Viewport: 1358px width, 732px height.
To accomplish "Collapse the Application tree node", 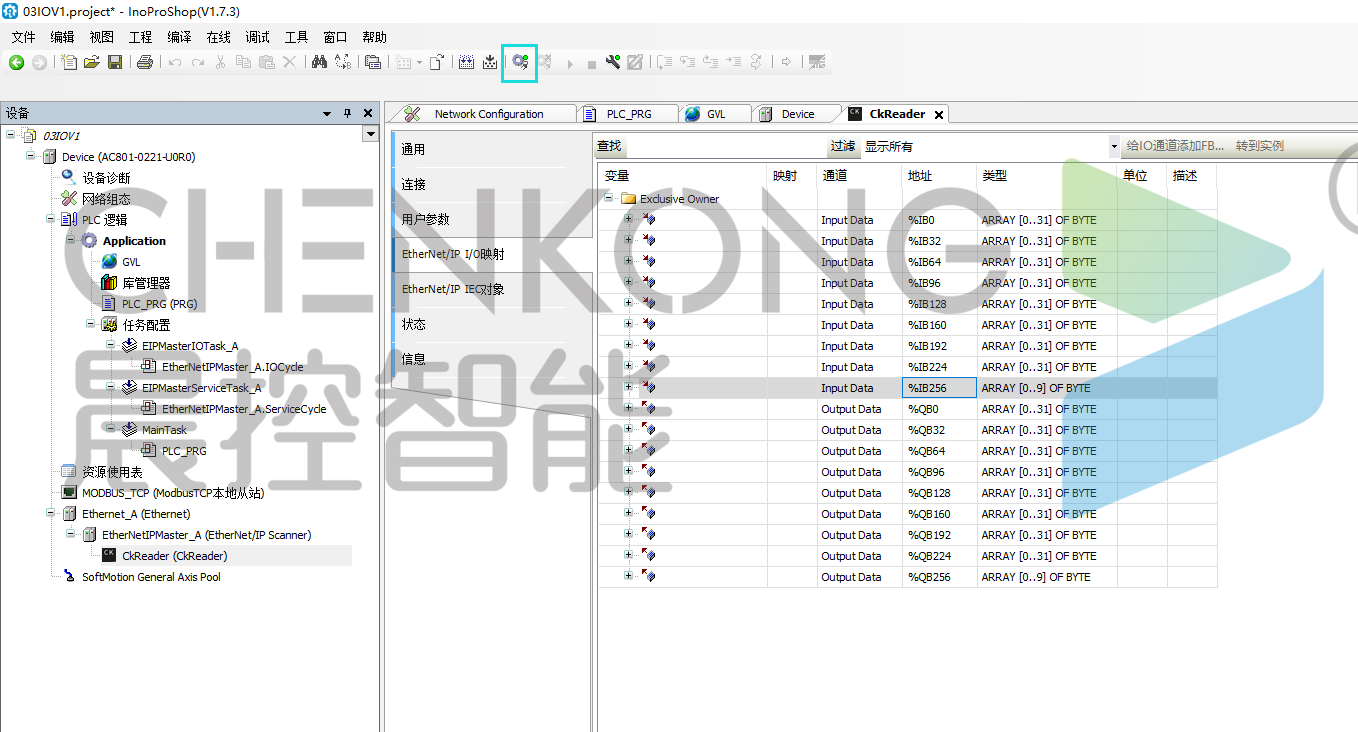I will coord(71,240).
